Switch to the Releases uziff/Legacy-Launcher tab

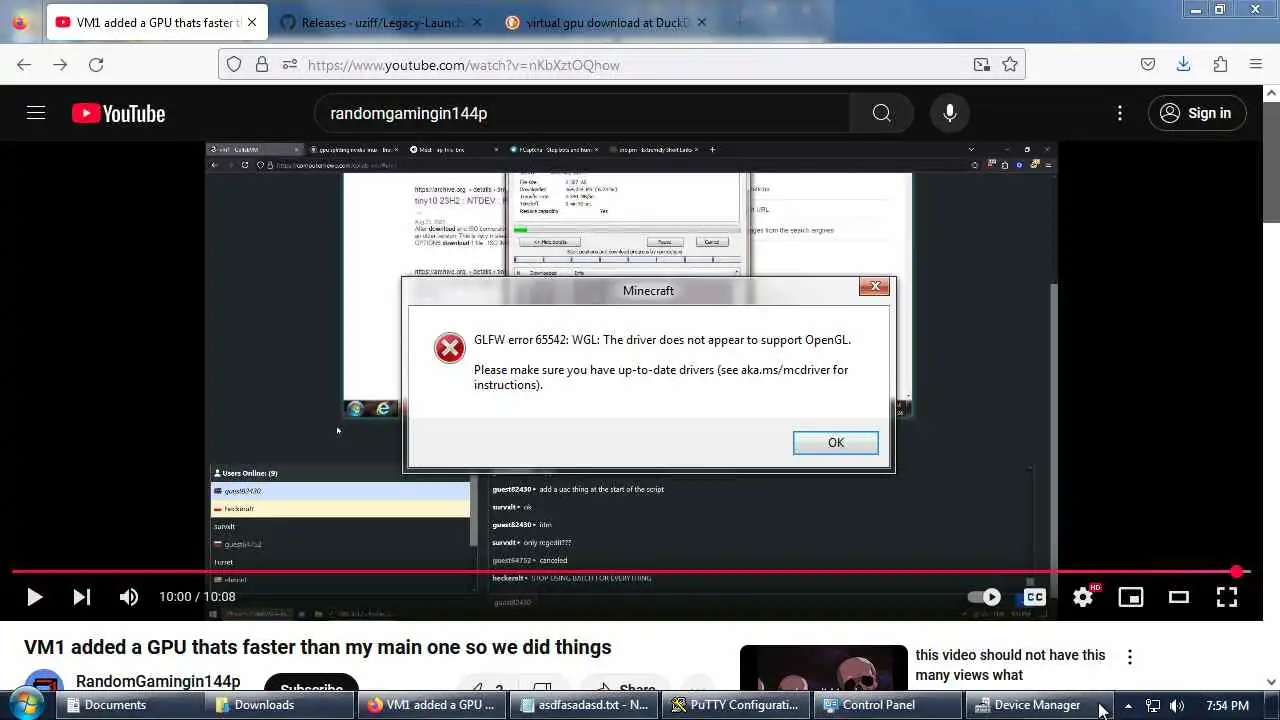381,22
